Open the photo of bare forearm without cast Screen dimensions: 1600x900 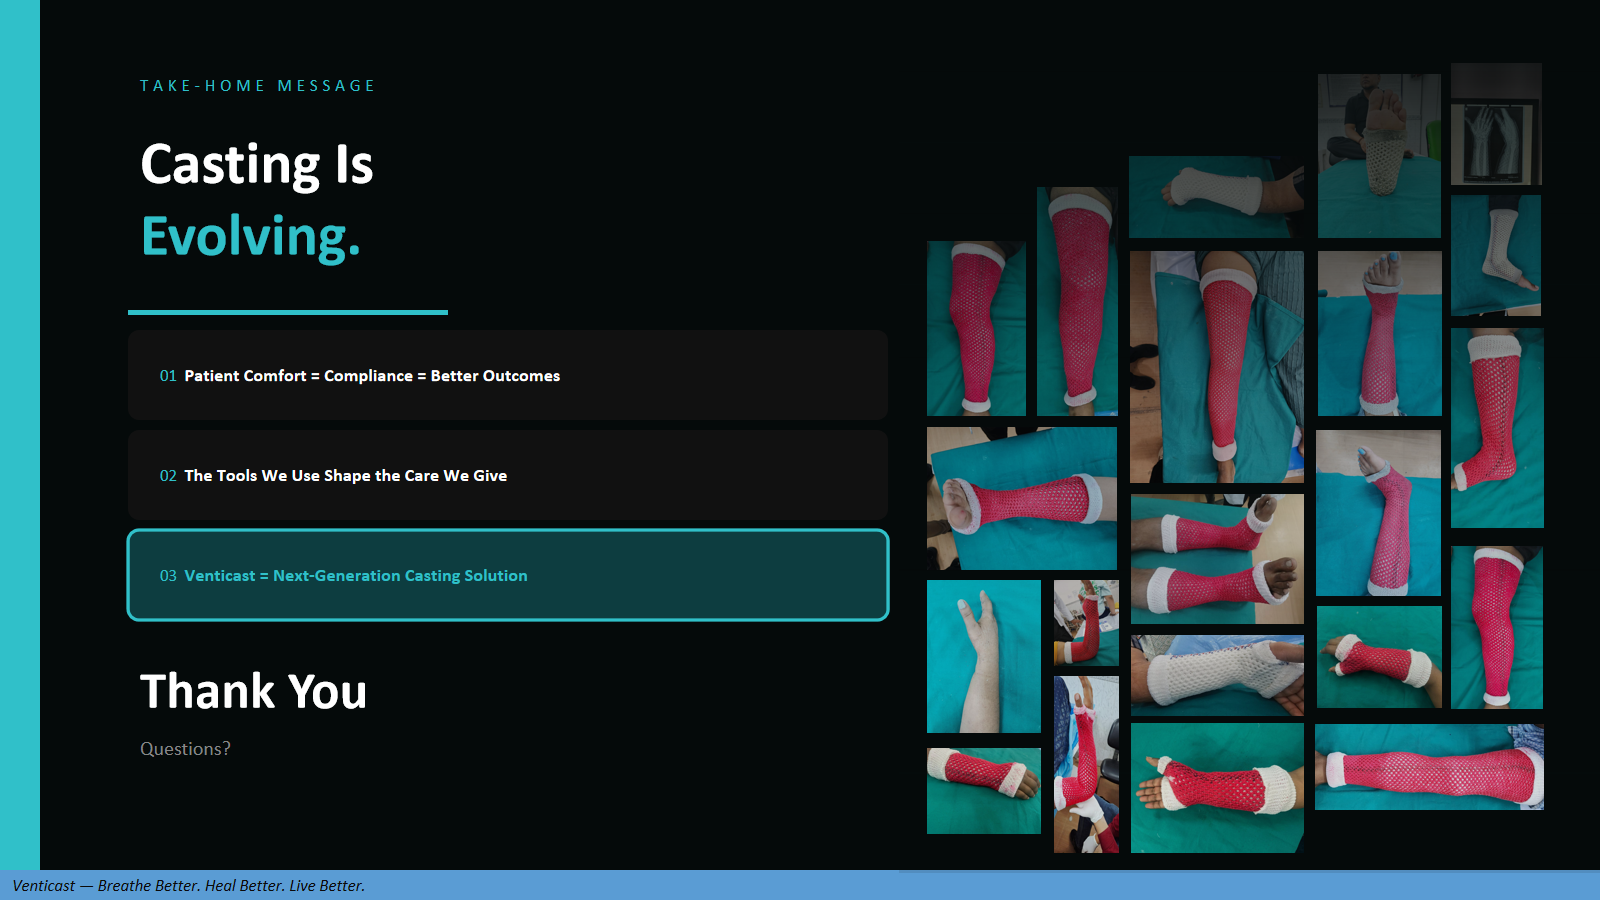click(984, 657)
